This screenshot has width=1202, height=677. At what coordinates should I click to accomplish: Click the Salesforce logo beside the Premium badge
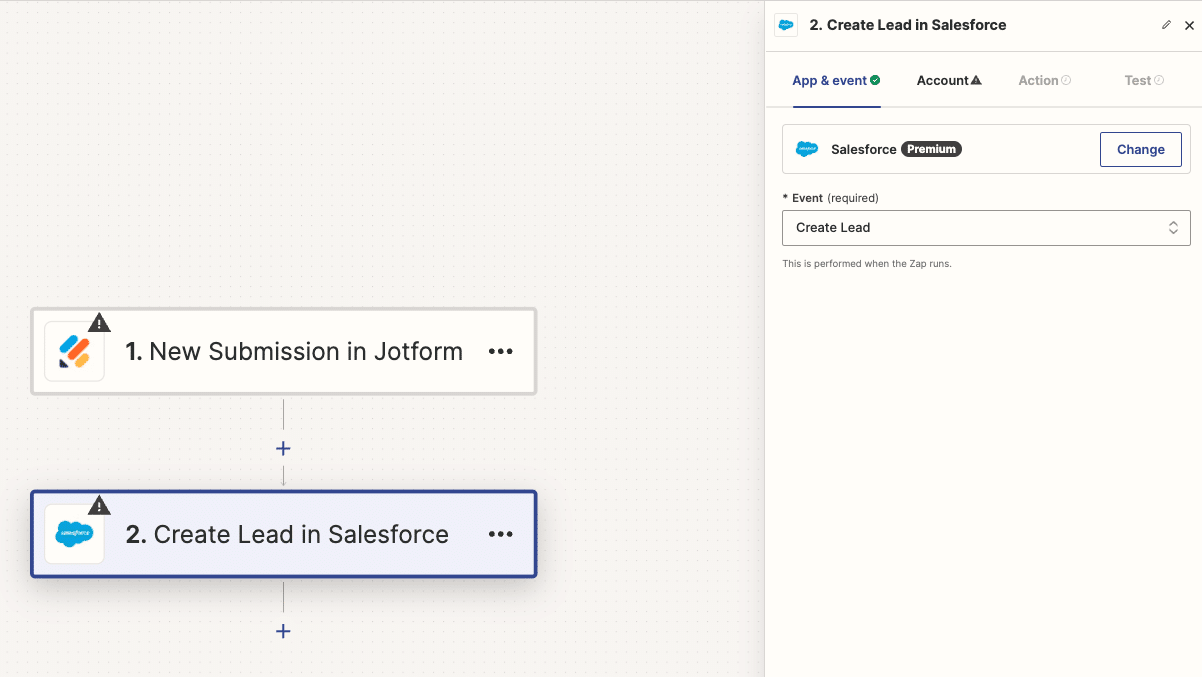click(807, 149)
